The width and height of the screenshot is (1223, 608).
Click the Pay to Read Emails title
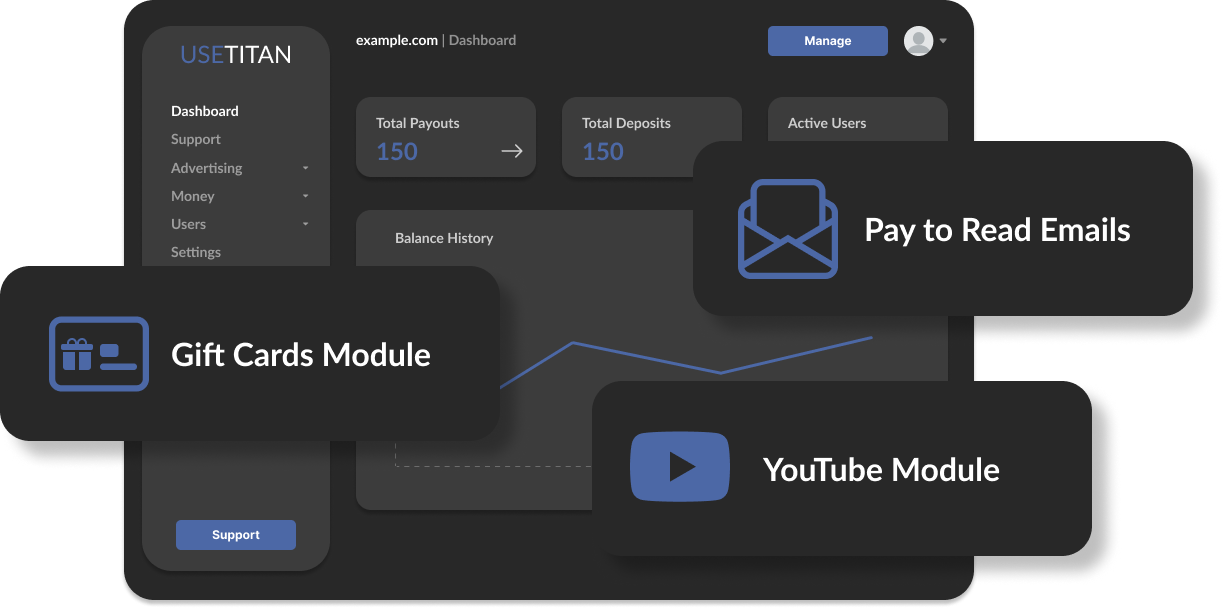coord(997,230)
